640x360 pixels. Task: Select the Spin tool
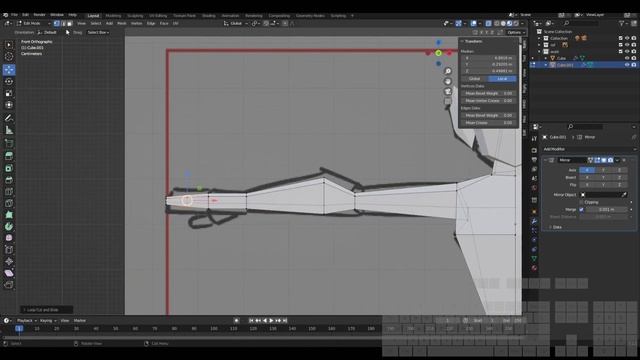pyautogui.click(x=9, y=226)
